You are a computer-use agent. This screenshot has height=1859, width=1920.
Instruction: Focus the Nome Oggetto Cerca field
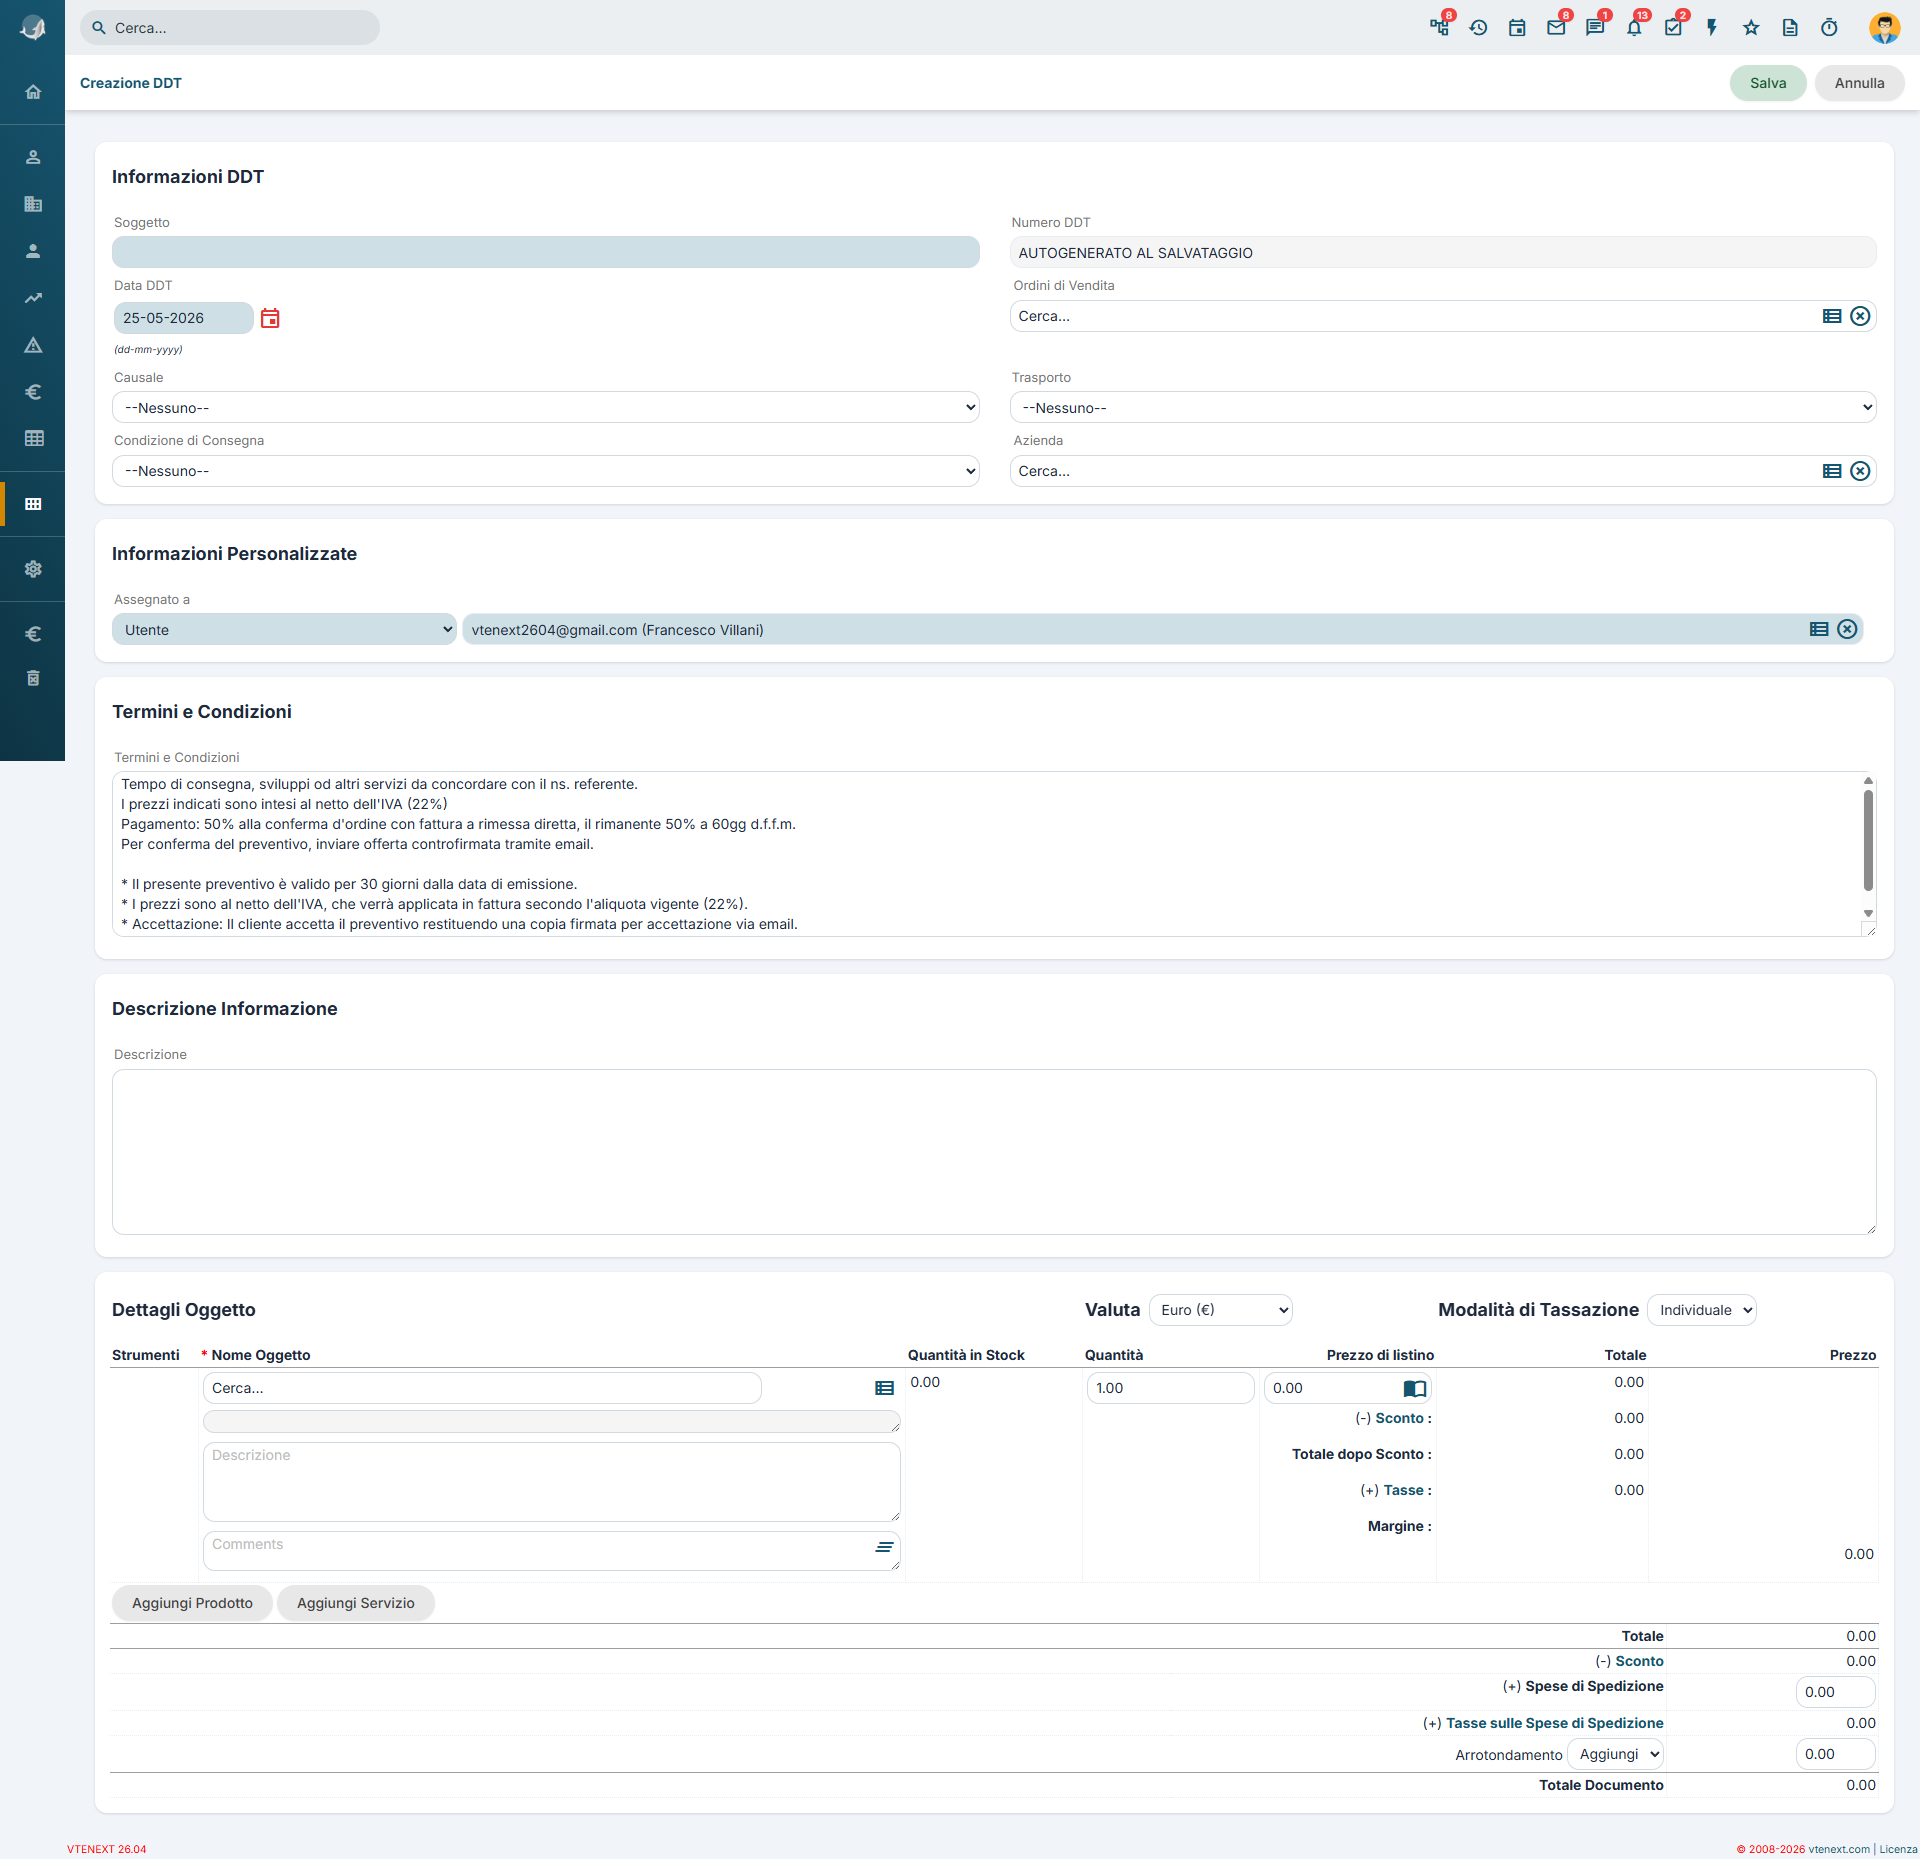pyautogui.click(x=482, y=1388)
